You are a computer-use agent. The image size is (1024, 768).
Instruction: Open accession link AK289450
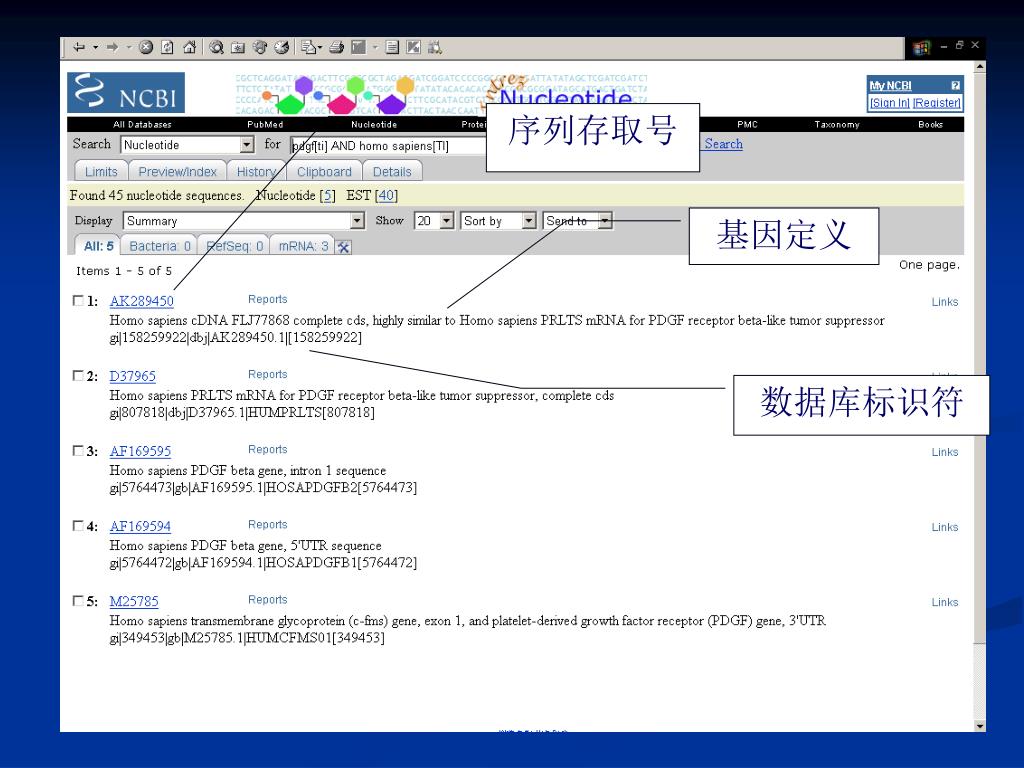pos(142,301)
